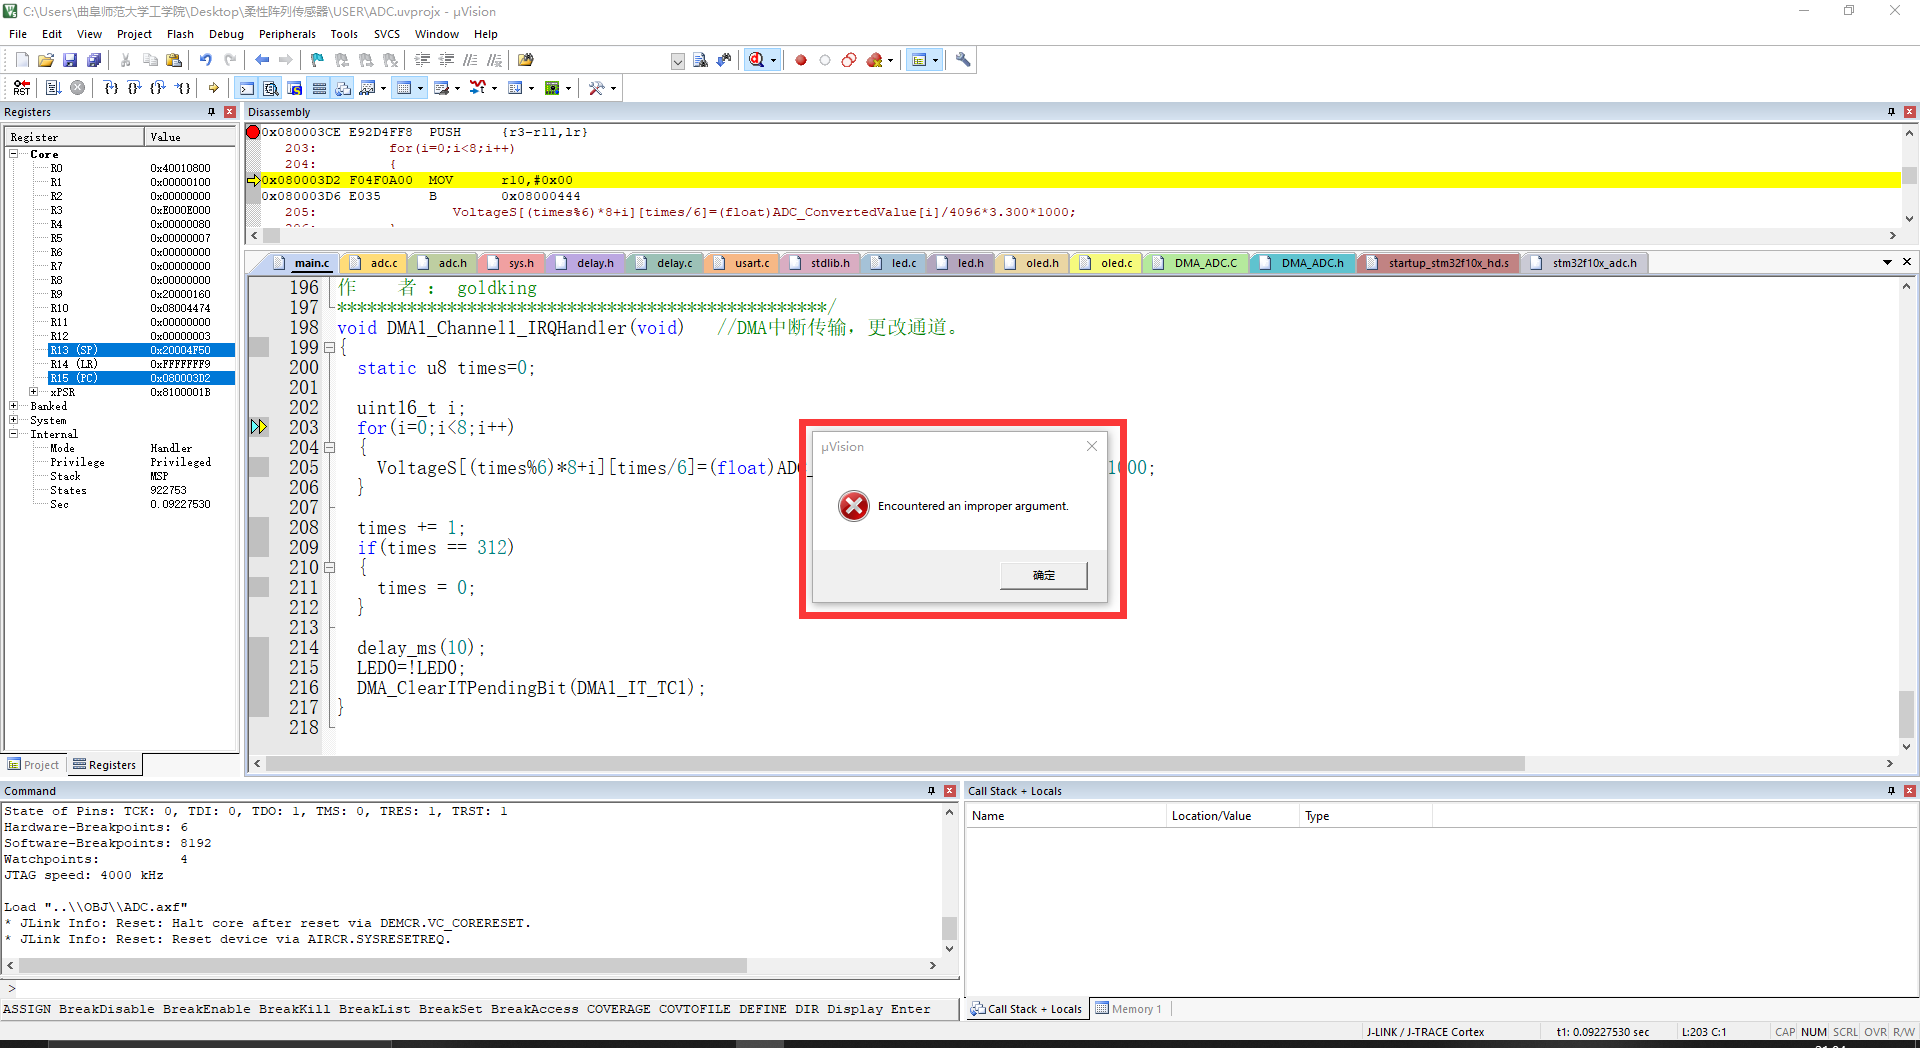
Task: Click the Insert/Remove breakpoint red dot icon
Action: coord(801,60)
